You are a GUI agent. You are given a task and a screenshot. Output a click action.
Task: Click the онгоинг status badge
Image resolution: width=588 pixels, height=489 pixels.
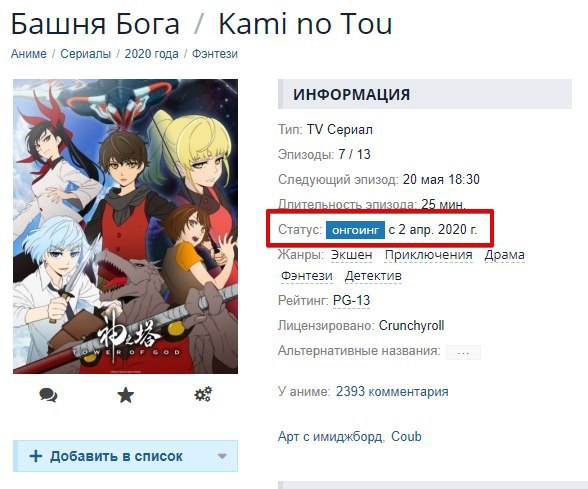(355, 230)
